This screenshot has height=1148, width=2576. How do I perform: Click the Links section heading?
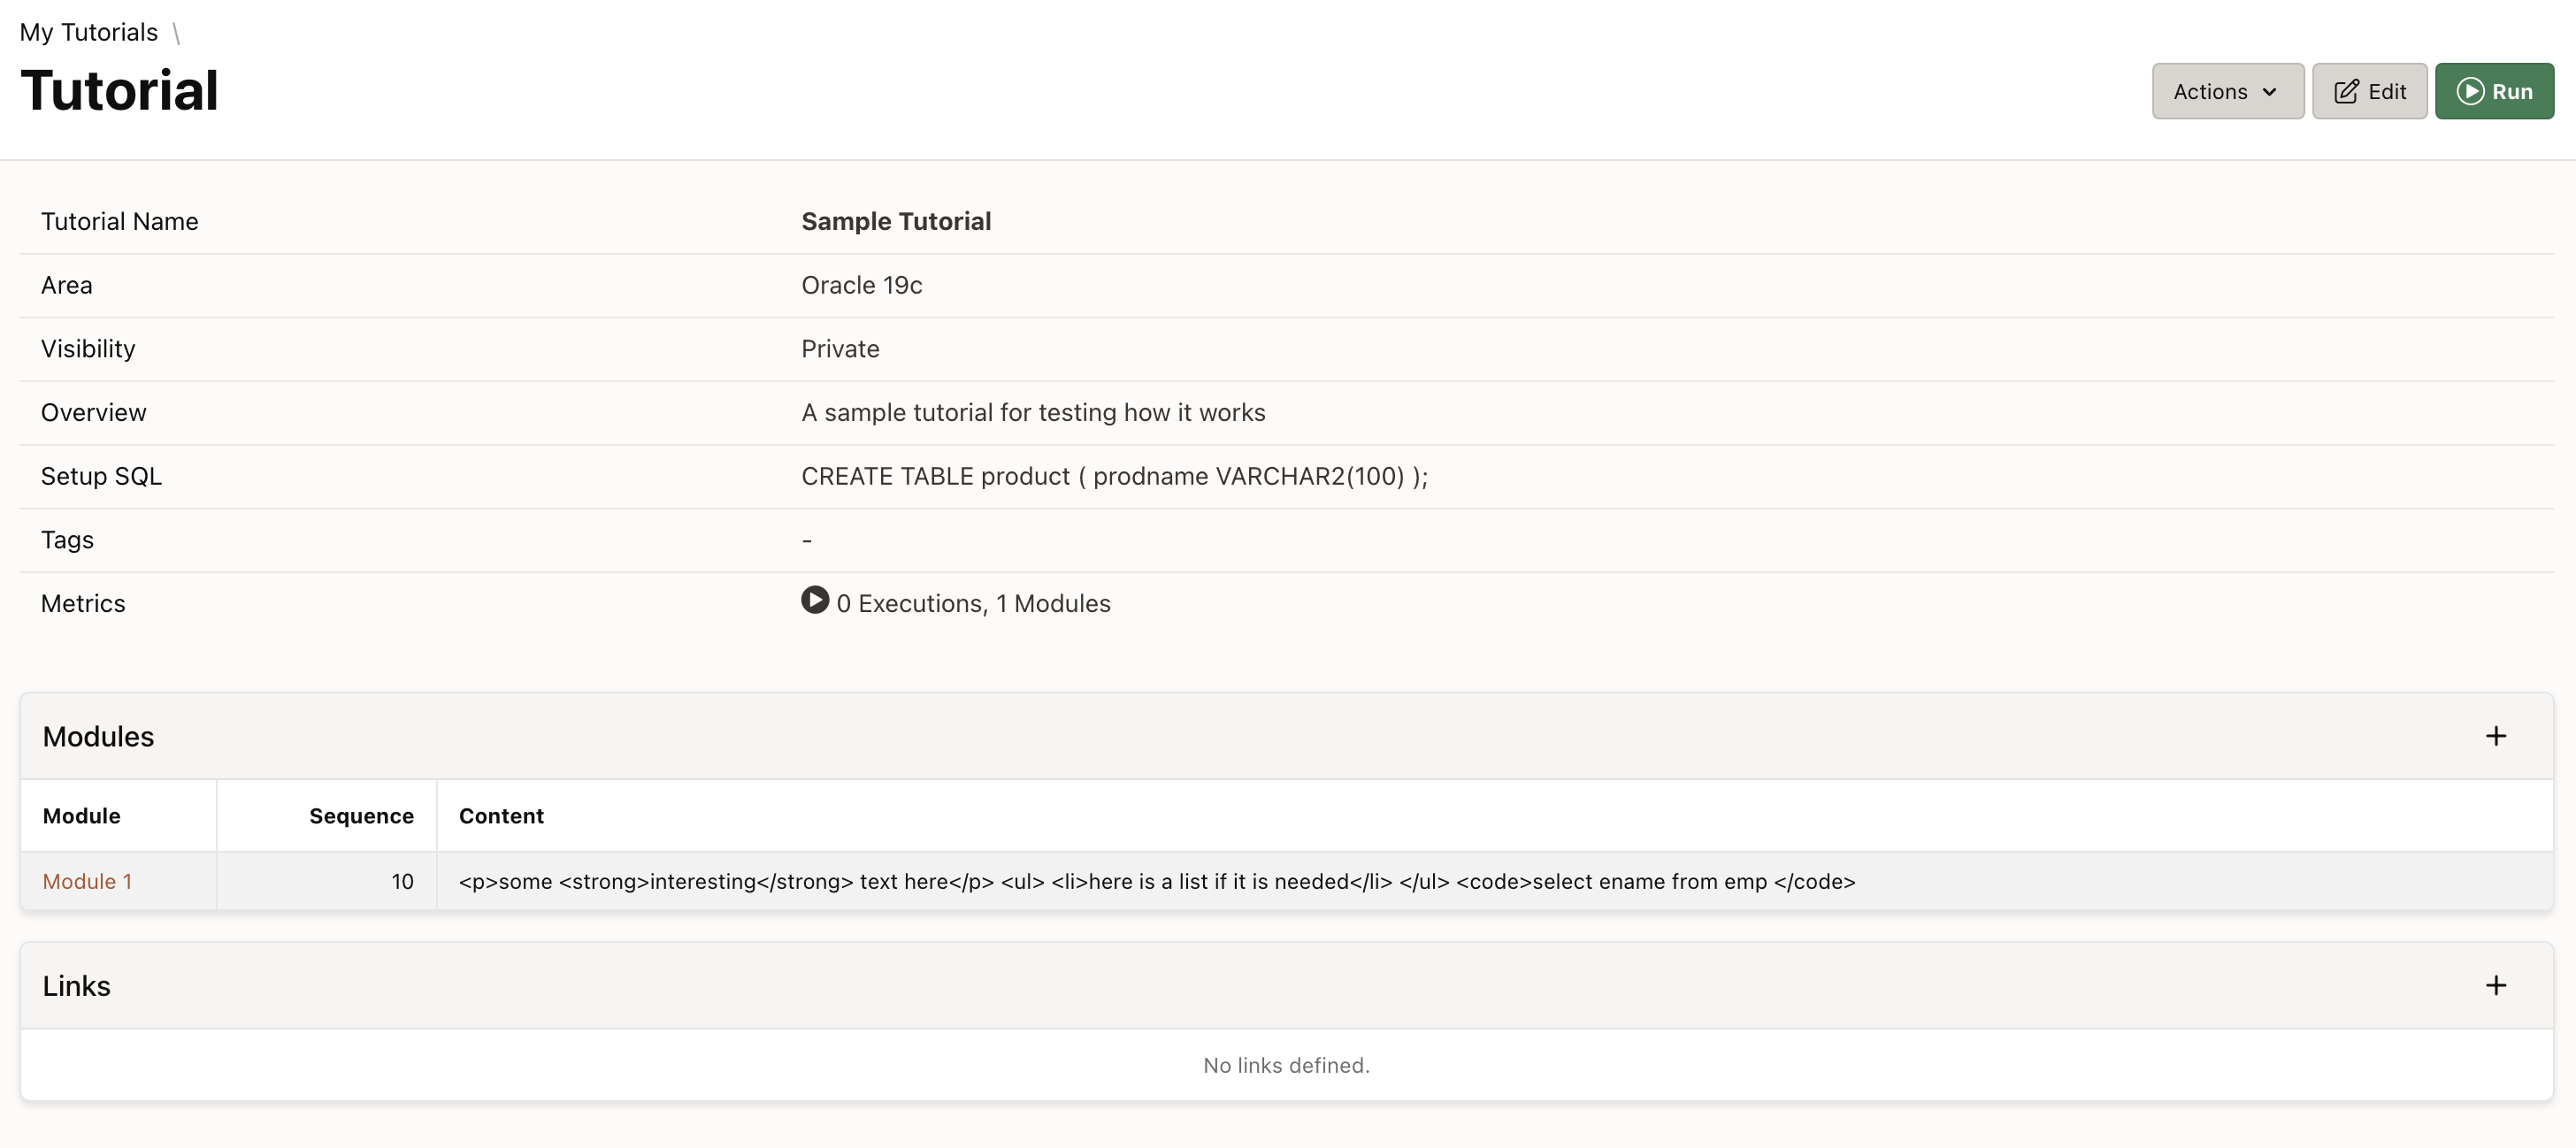[x=77, y=986]
